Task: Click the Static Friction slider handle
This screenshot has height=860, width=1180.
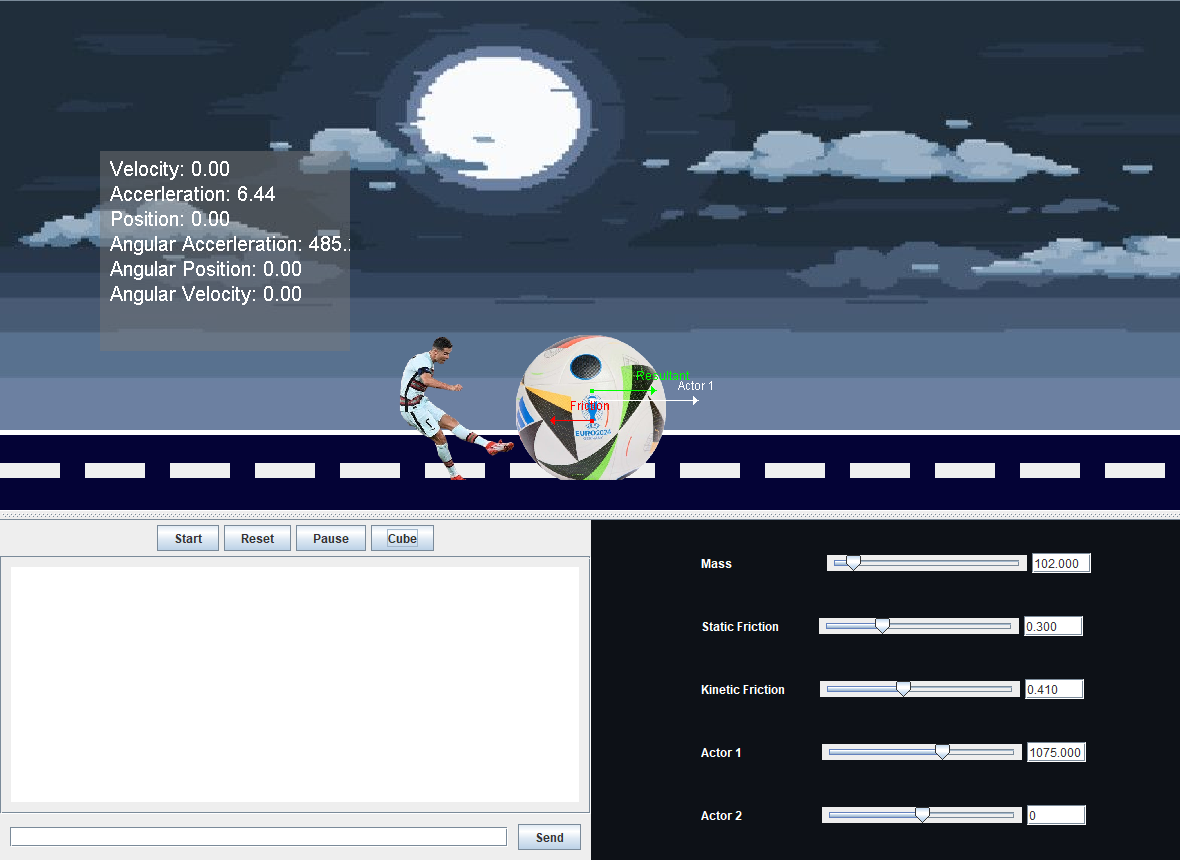Action: [x=882, y=626]
